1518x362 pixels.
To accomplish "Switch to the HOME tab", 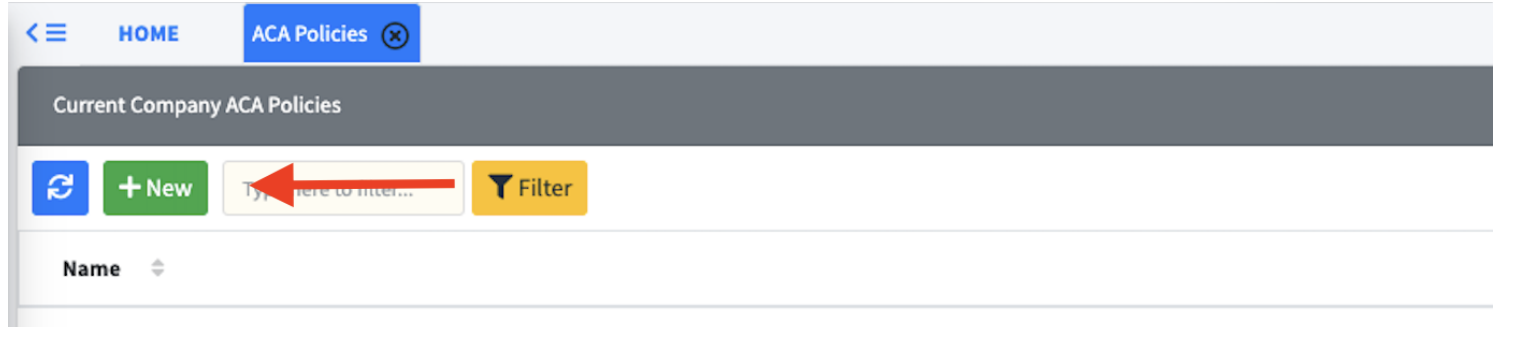I will 149,34.
